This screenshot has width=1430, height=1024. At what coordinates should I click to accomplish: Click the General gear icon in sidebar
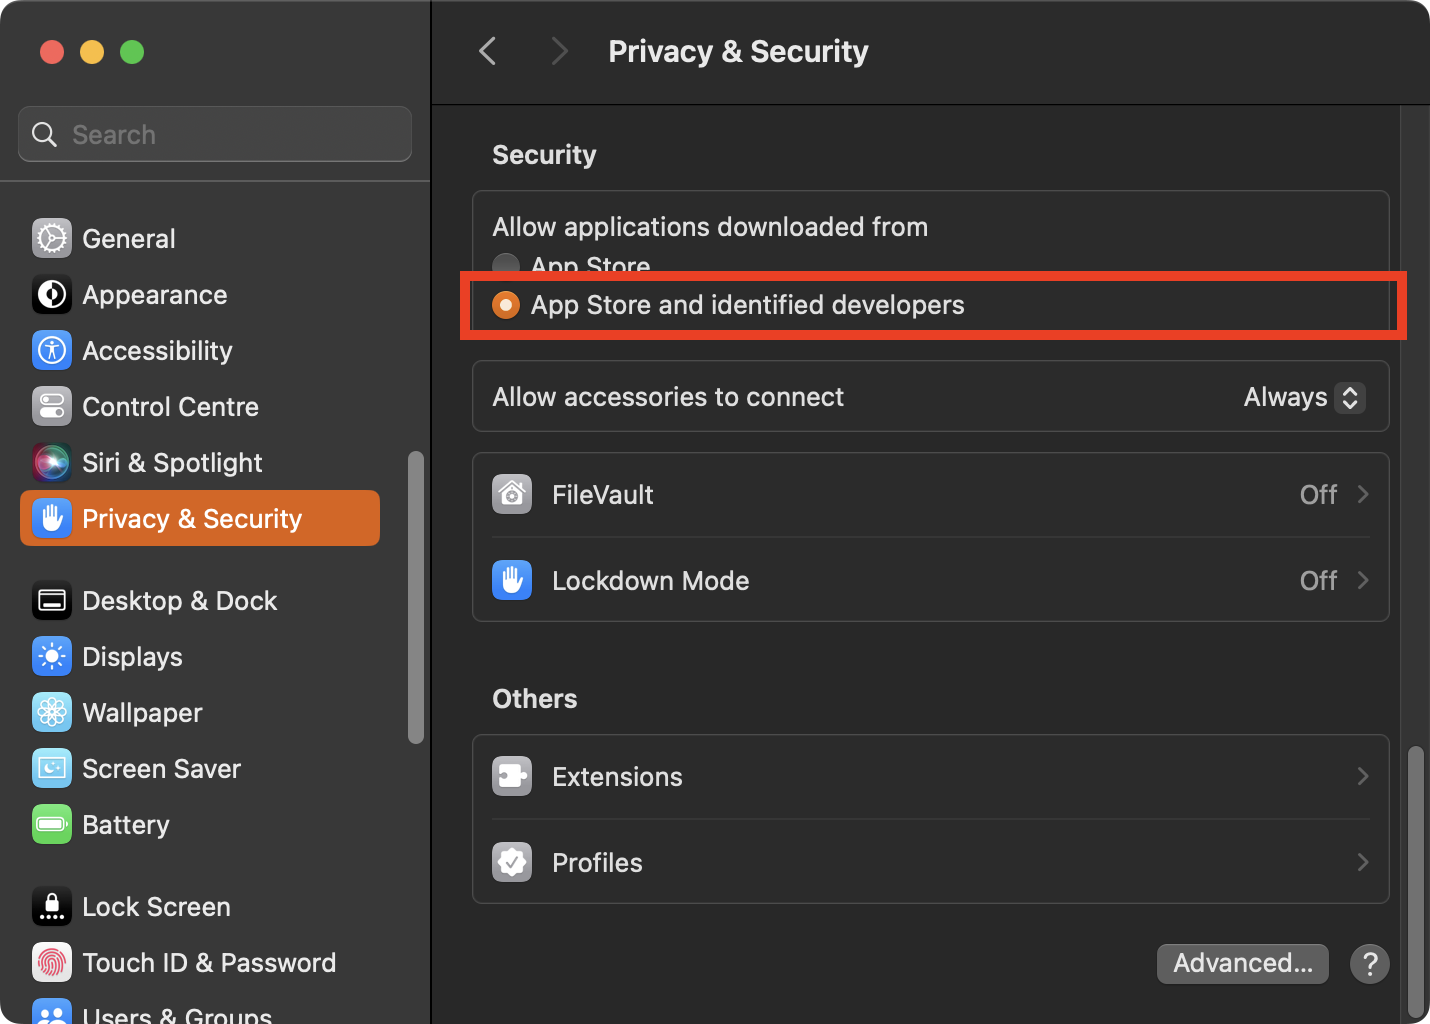pos(52,238)
